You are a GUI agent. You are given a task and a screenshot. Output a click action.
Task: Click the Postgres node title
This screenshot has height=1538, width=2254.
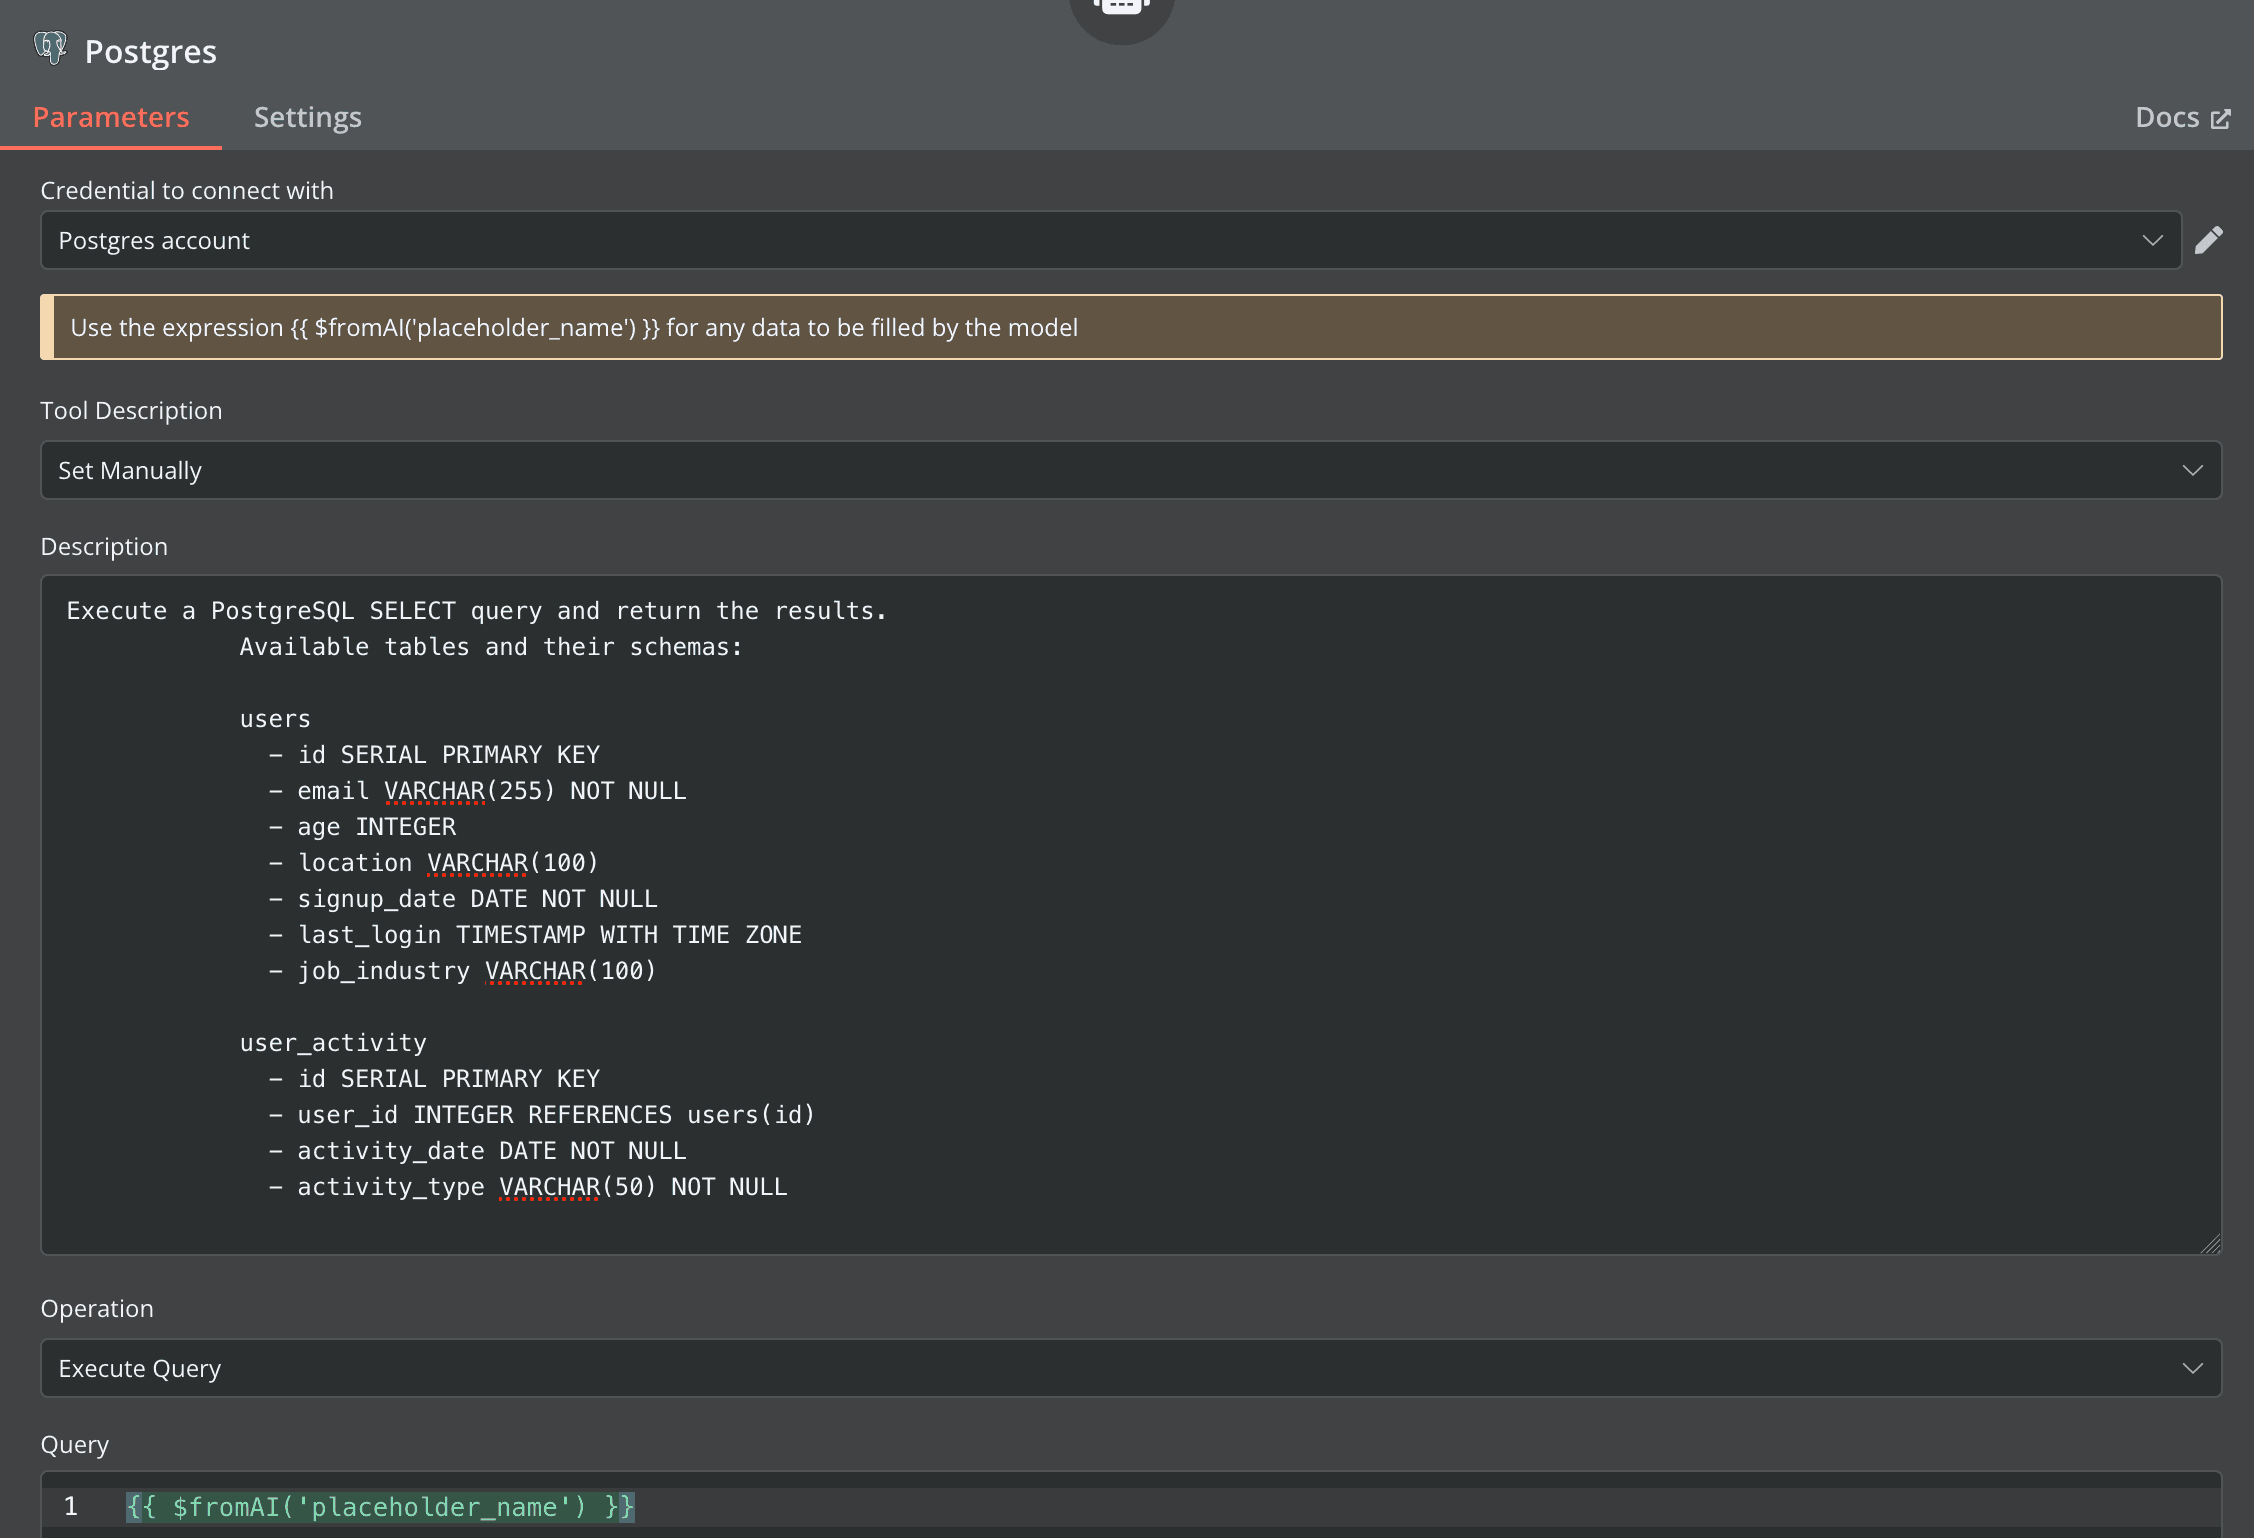[151, 51]
